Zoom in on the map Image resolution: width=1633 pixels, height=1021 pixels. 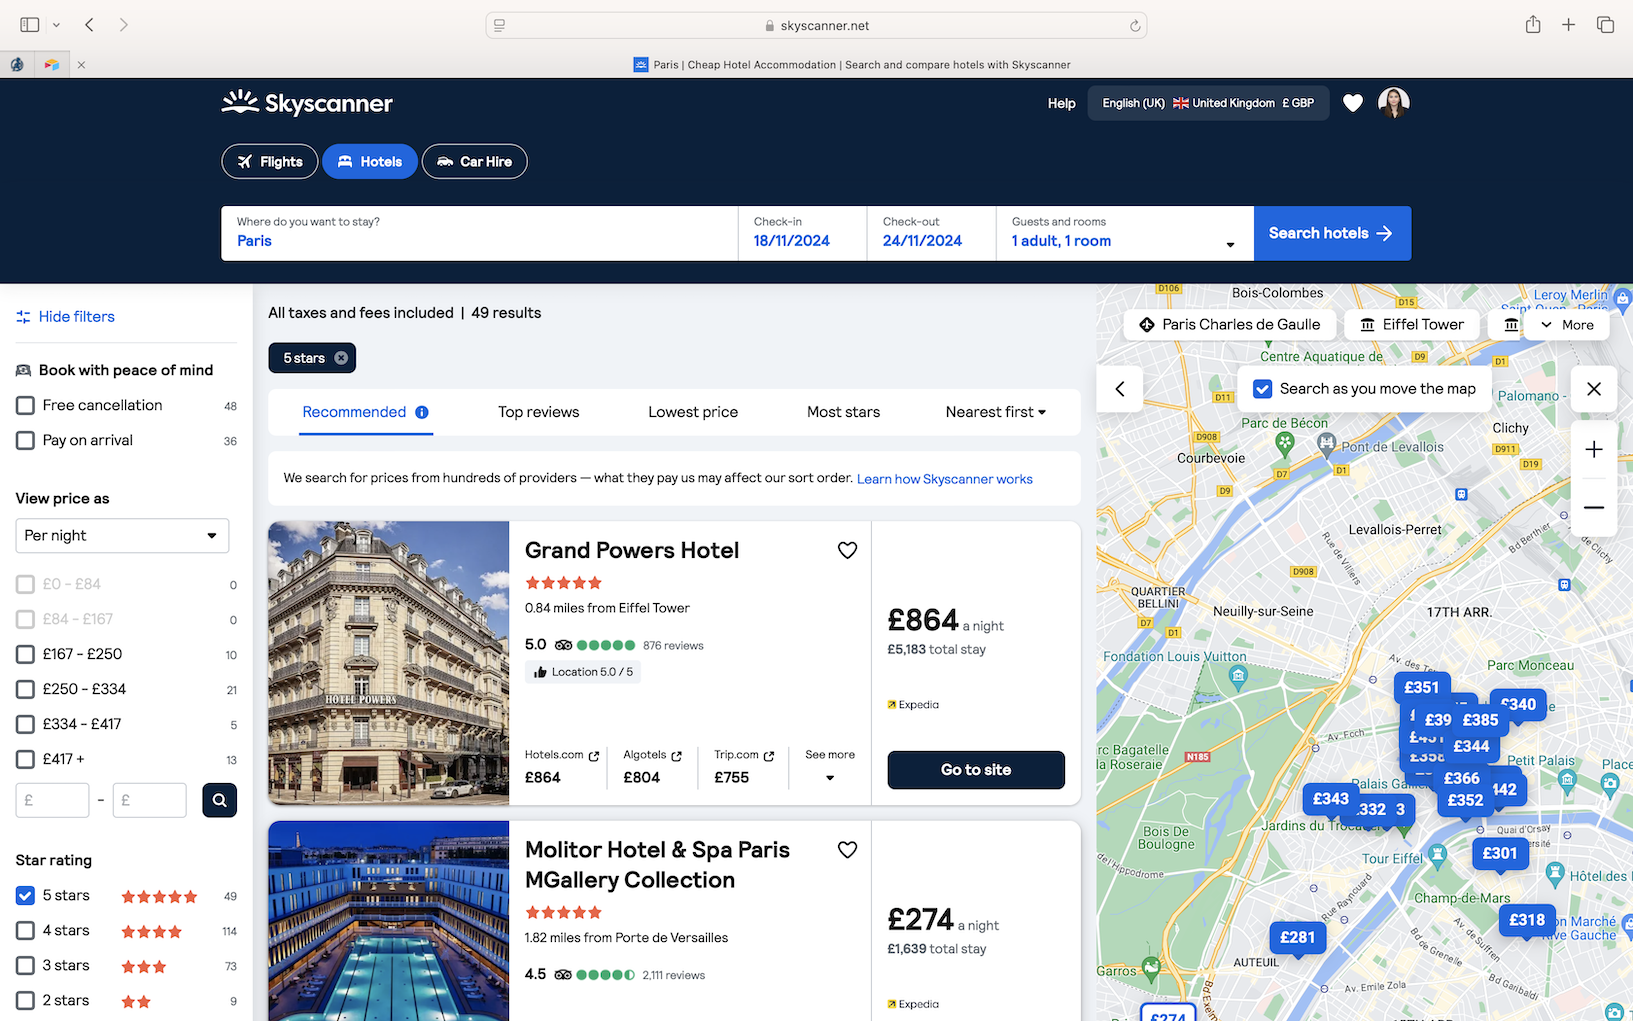pyautogui.click(x=1594, y=450)
